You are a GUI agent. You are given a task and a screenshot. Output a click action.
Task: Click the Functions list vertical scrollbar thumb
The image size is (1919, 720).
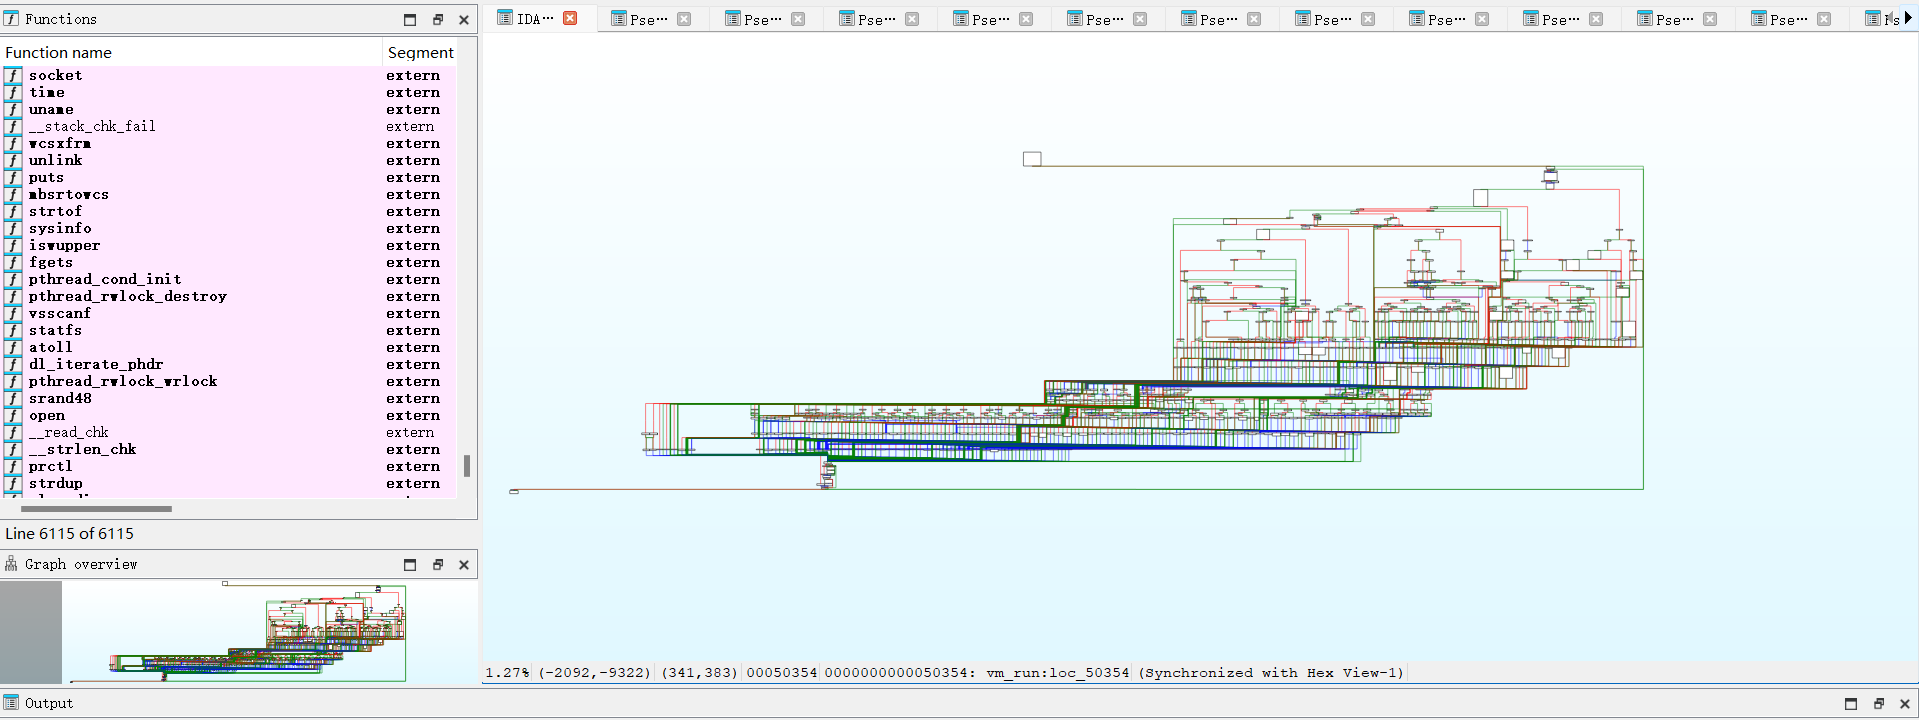[x=467, y=466]
